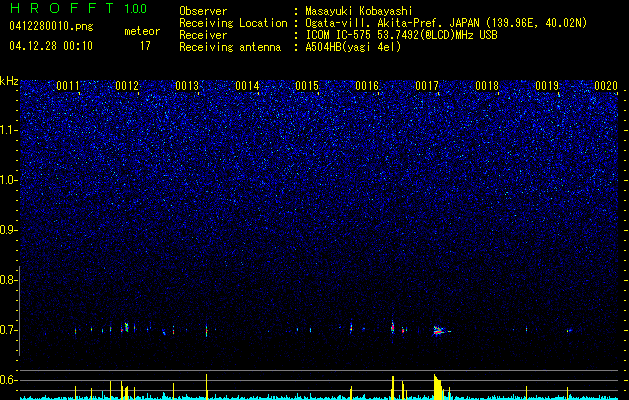
Task: Click the "Receiving antenna" field label
Action: (x=230, y=47)
